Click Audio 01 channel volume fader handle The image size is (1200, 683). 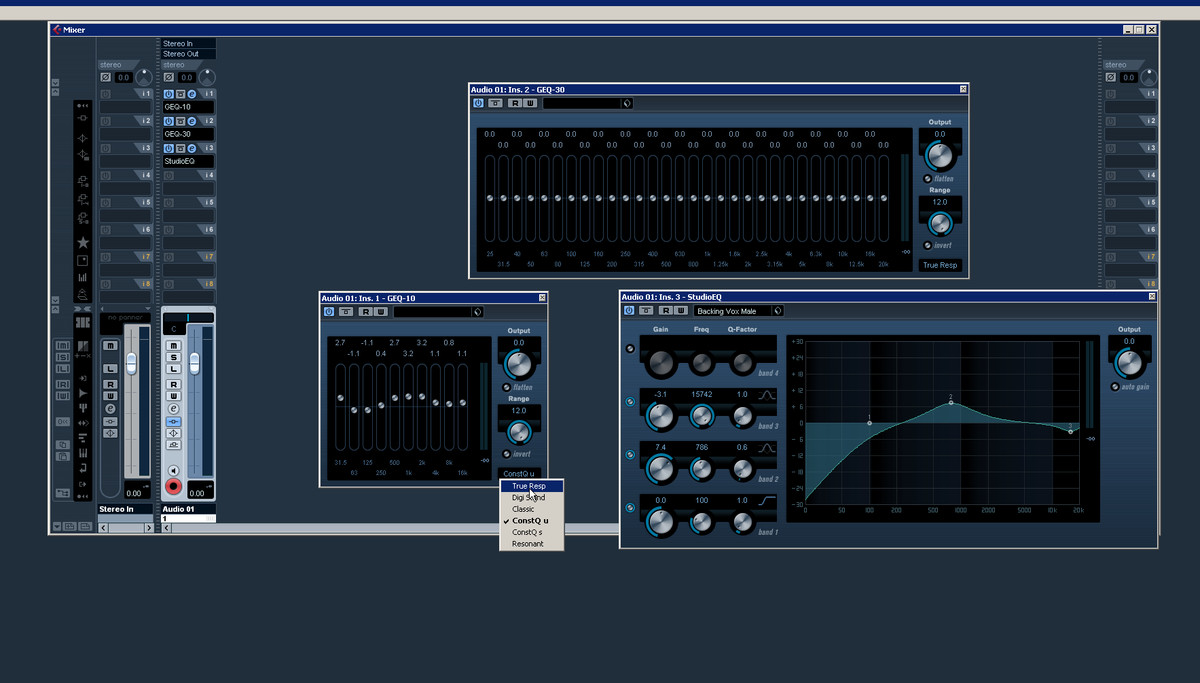[x=194, y=362]
